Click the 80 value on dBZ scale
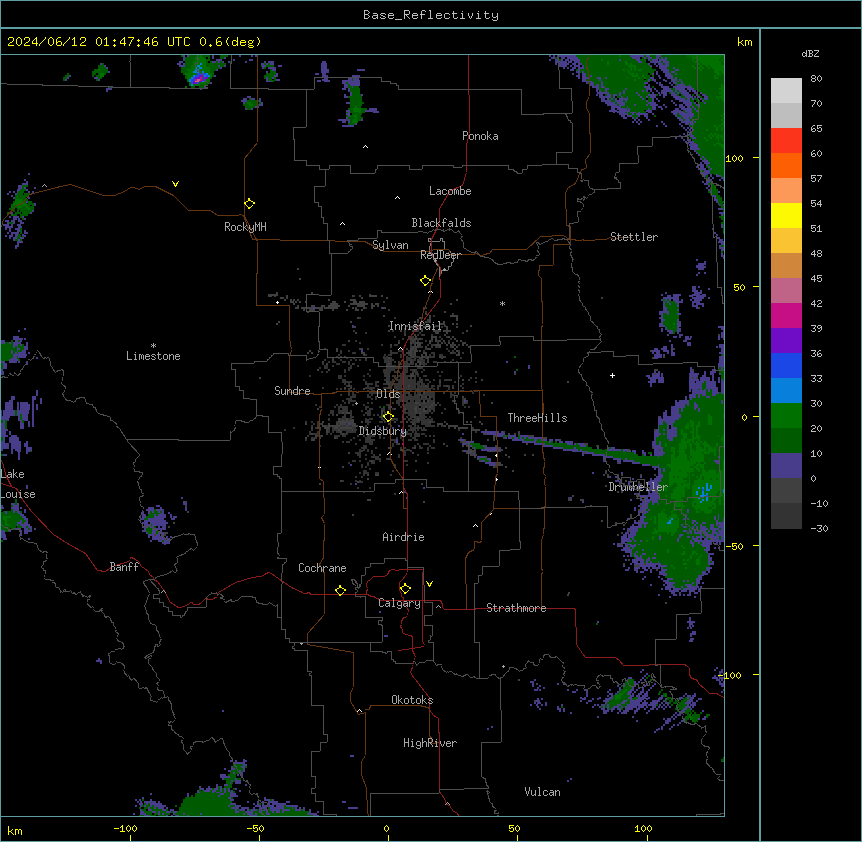The height and width of the screenshot is (842, 862). [816, 79]
